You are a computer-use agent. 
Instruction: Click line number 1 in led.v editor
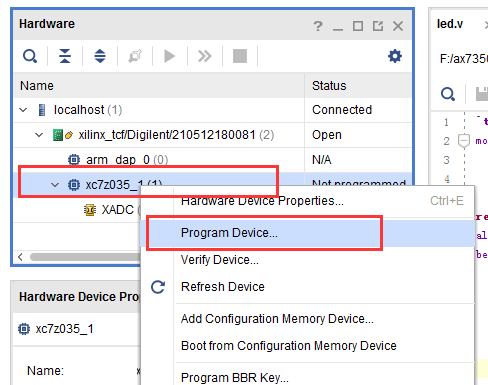(446, 122)
